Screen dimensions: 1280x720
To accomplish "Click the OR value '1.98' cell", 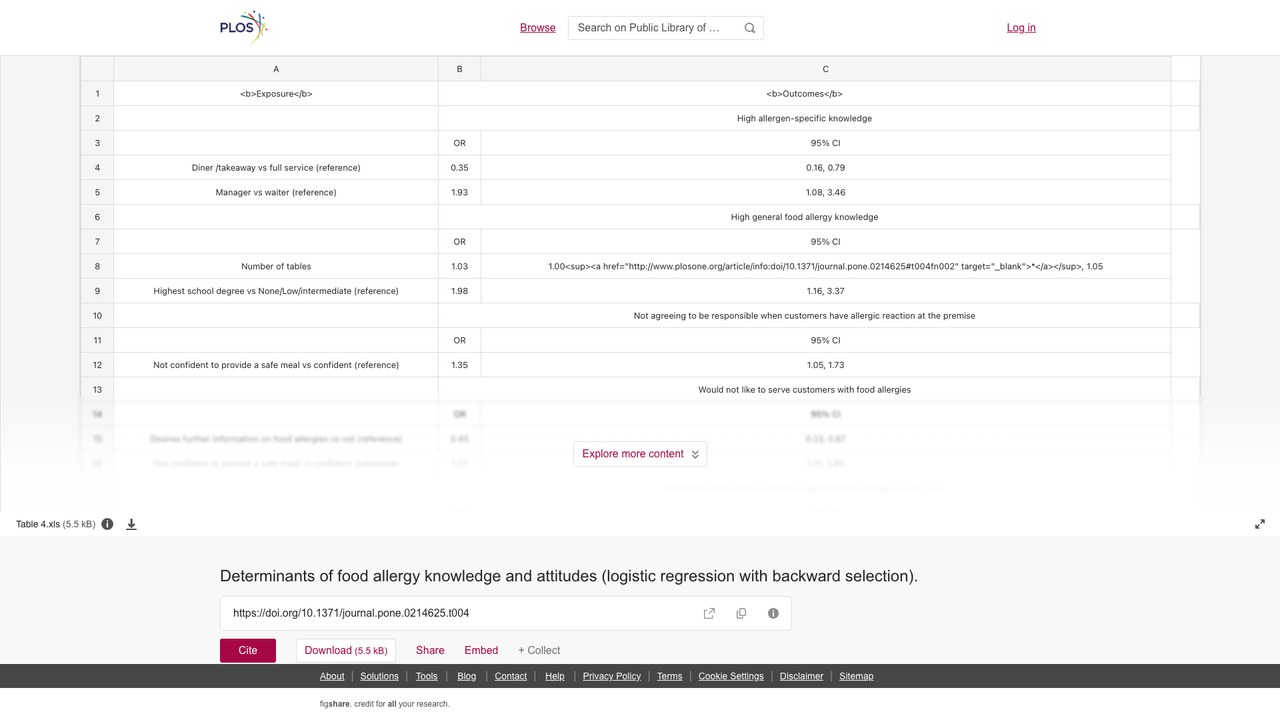I will 460,291.
